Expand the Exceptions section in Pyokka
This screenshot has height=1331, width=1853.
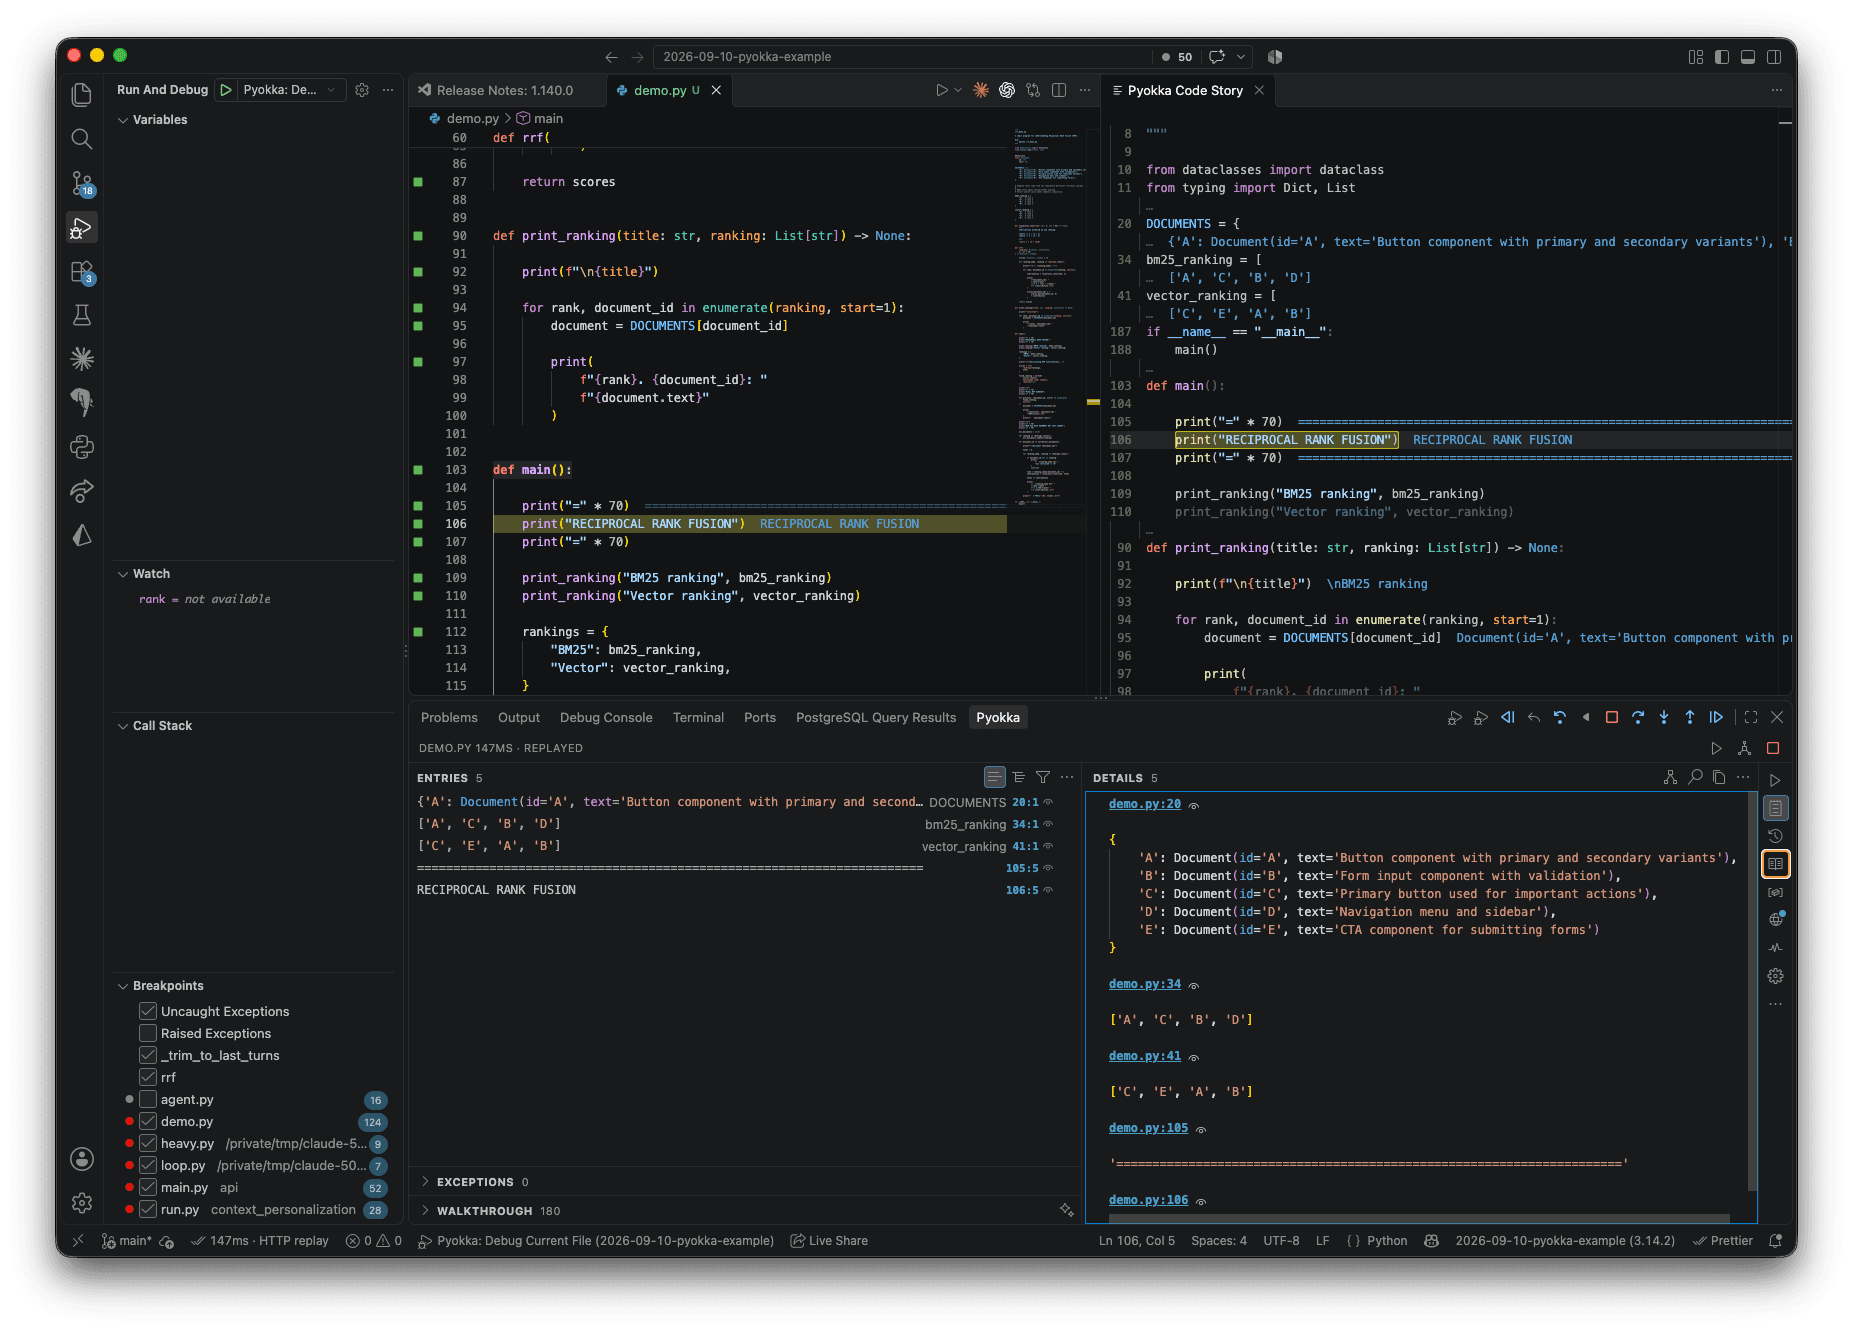pos(745,1182)
